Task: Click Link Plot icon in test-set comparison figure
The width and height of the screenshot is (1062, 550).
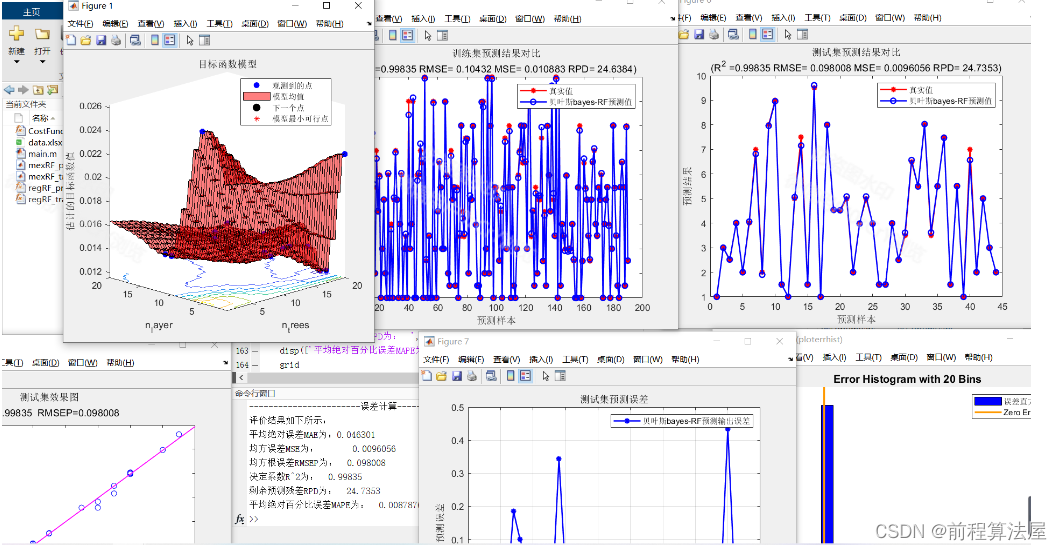Action: [x=734, y=34]
